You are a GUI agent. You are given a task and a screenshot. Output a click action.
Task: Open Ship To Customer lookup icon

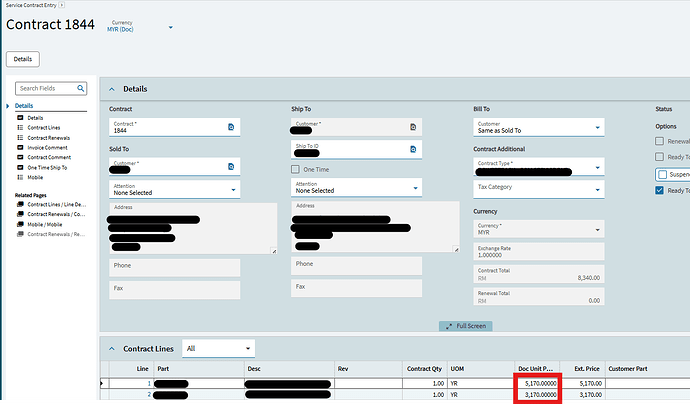pyautogui.click(x=413, y=127)
